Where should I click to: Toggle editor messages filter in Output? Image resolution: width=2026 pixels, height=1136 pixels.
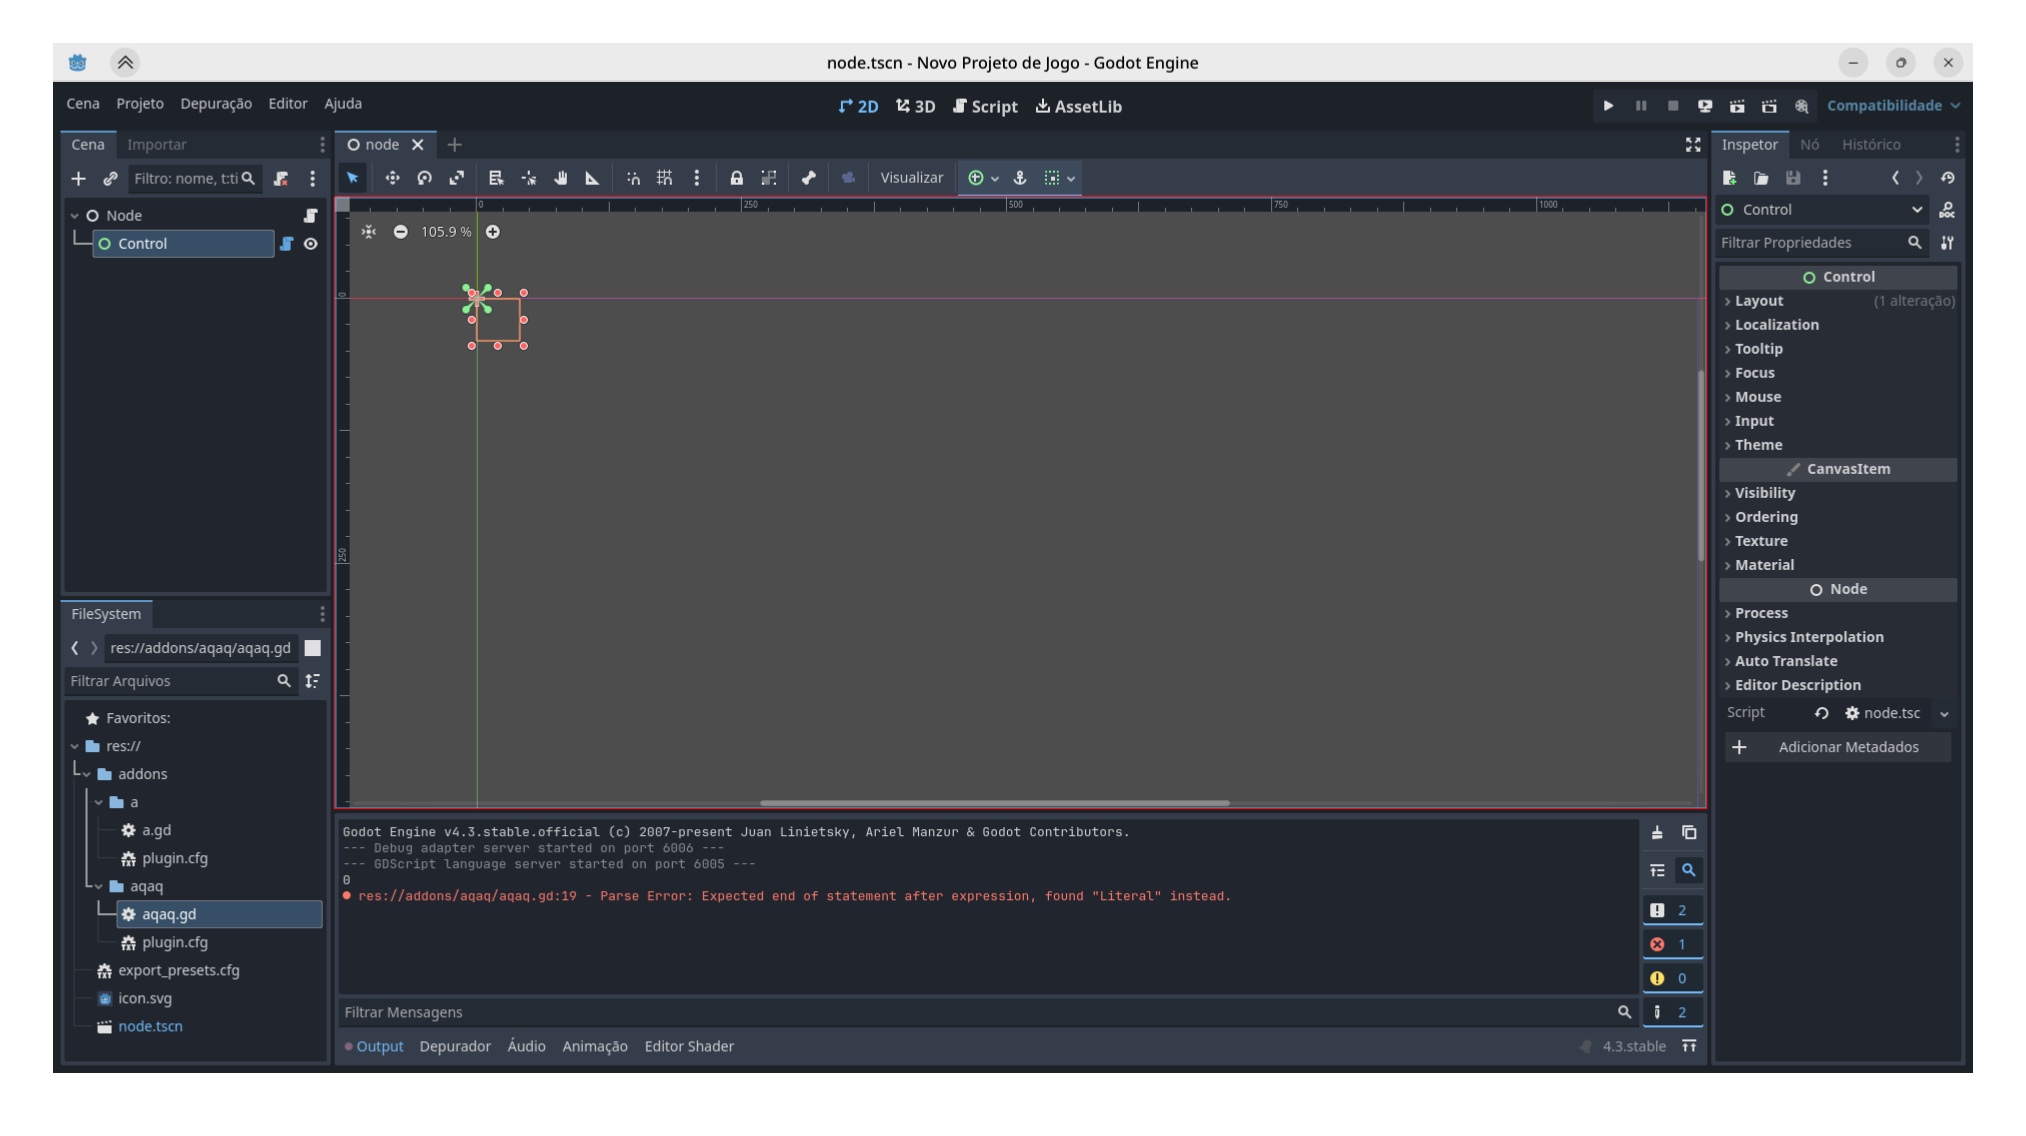click(1672, 1012)
